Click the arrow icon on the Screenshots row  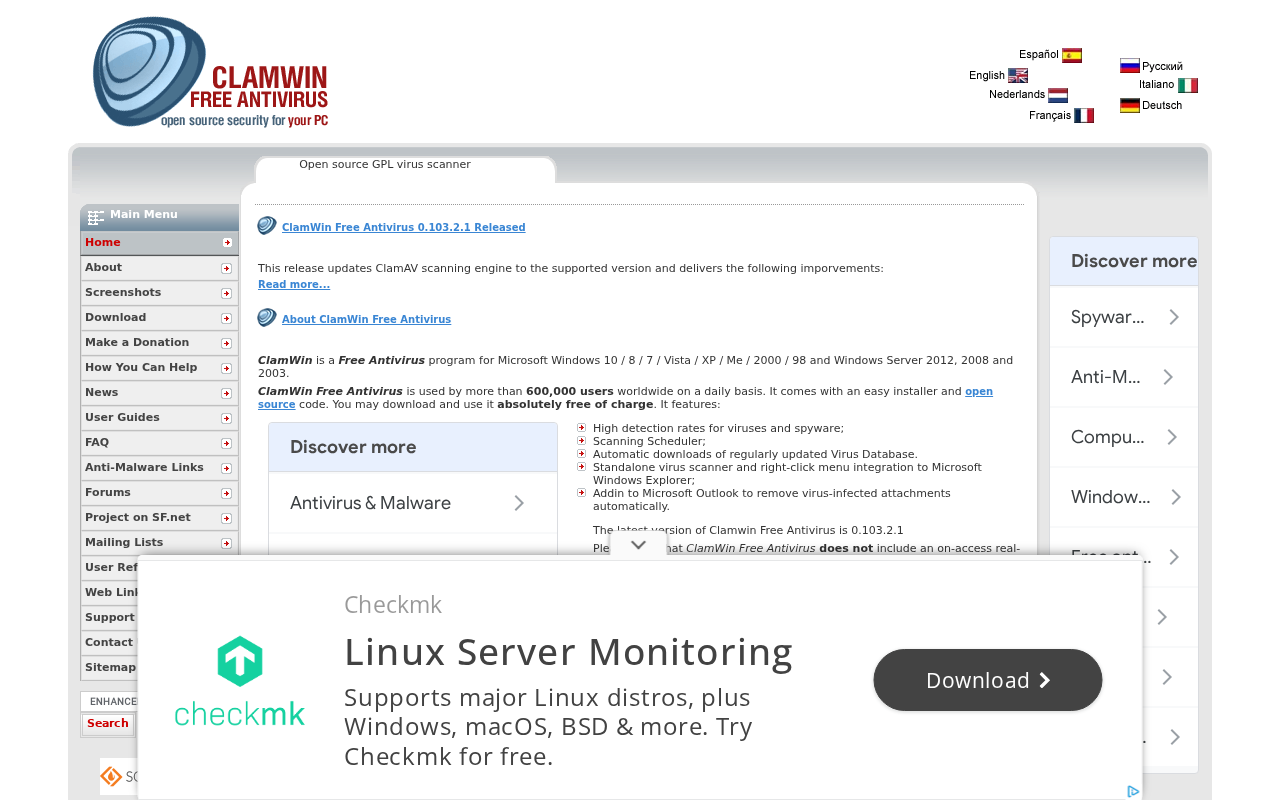point(227,293)
